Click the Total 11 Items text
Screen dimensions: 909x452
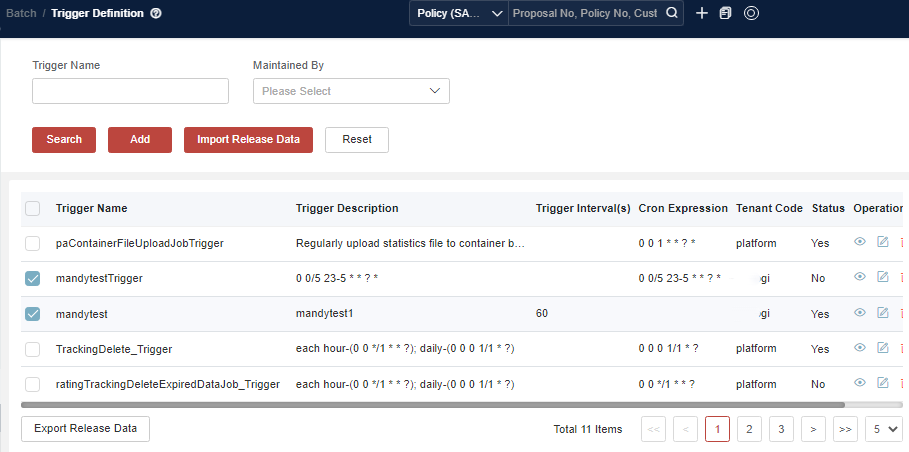(588, 429)
